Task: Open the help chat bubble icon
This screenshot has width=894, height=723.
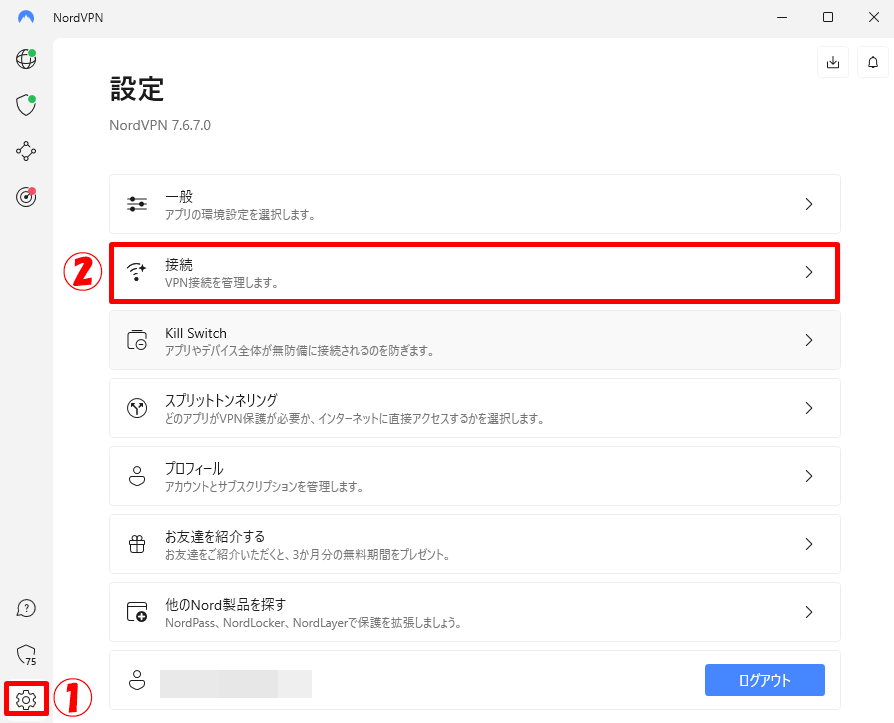Action: (26, 608)
